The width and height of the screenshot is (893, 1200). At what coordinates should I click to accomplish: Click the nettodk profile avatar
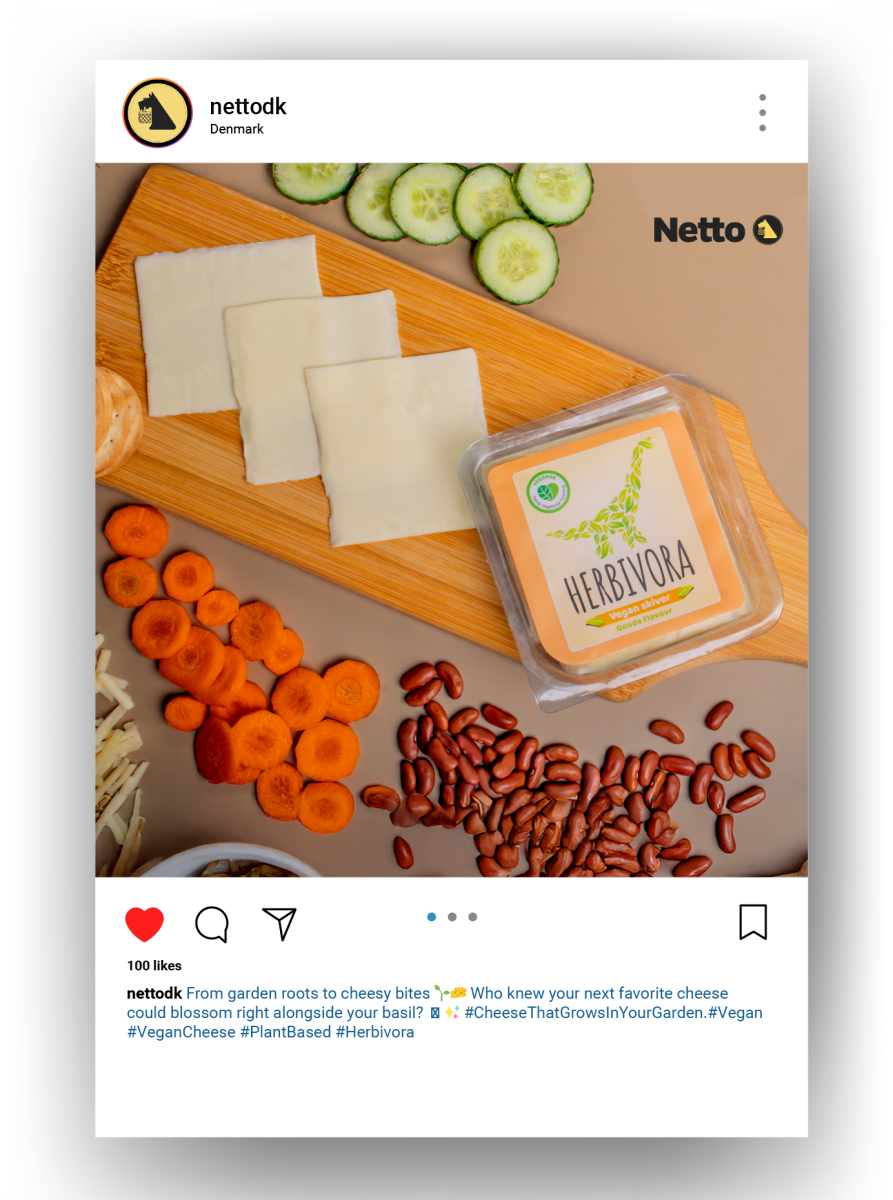pos(157,113)
